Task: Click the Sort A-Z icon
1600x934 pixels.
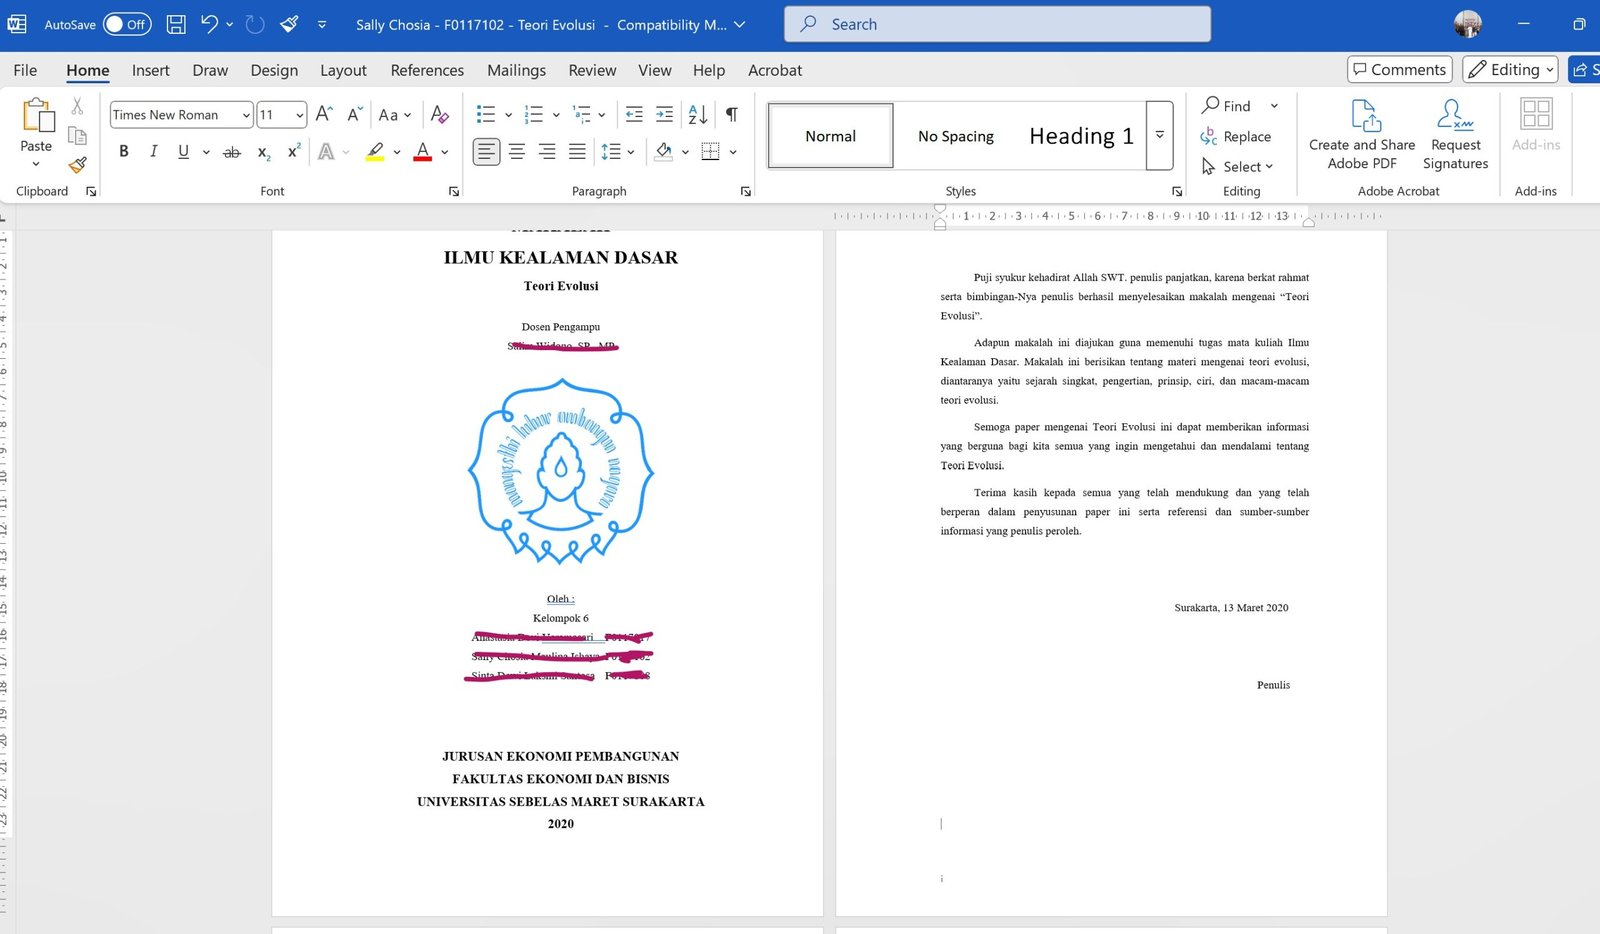Action: [x=698, y=115]
